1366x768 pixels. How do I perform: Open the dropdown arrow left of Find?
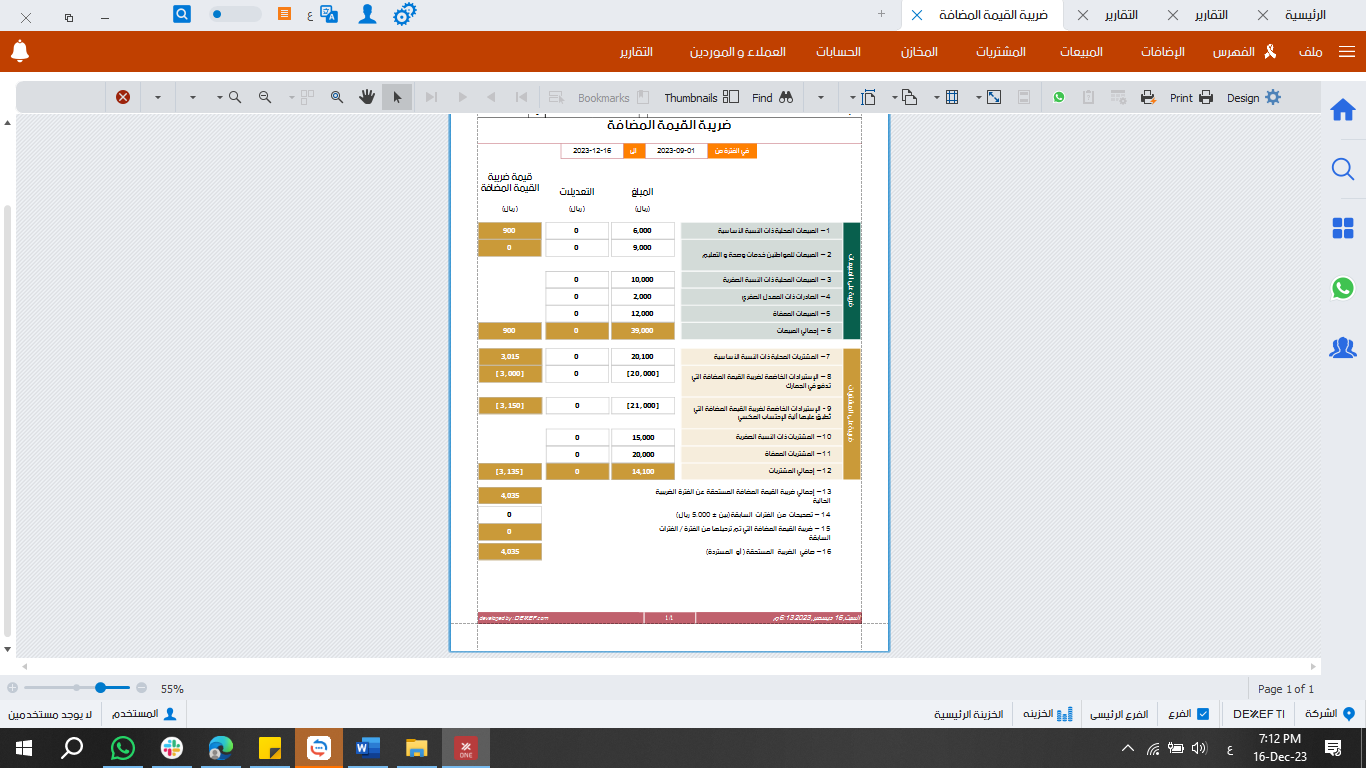point(820,98)
